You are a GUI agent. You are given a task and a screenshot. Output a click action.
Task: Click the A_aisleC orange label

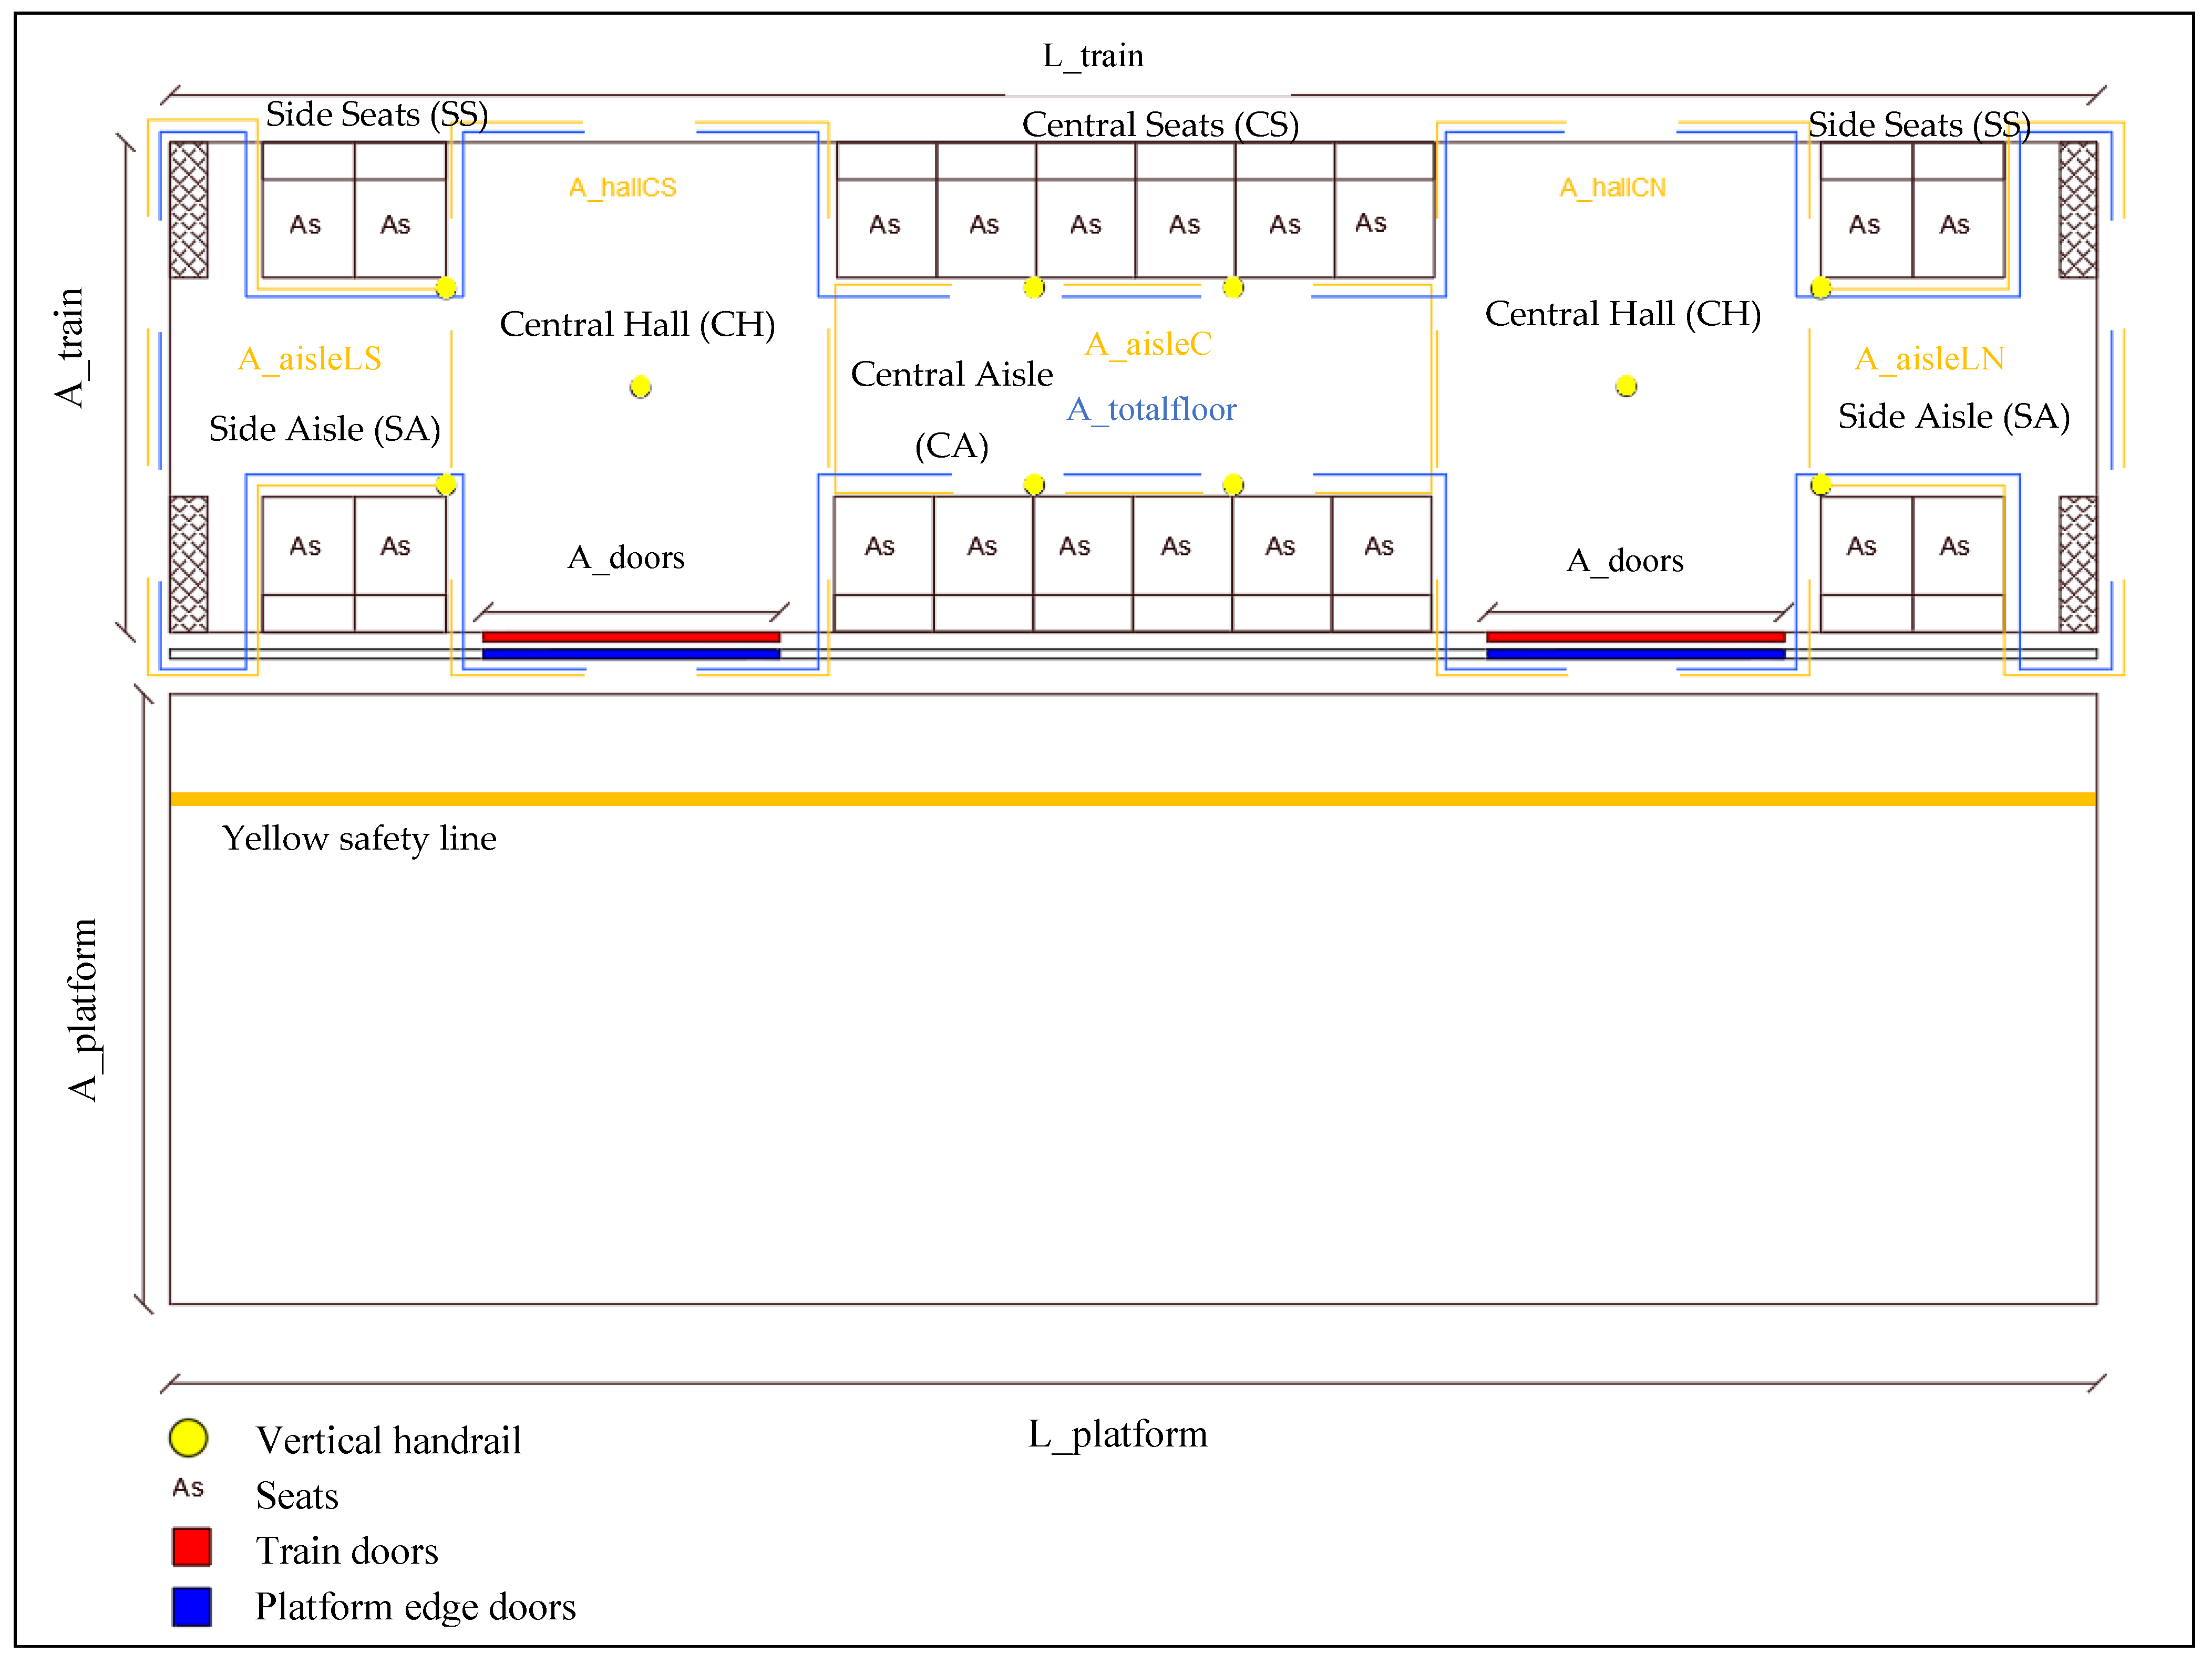tap(1148, 344)
